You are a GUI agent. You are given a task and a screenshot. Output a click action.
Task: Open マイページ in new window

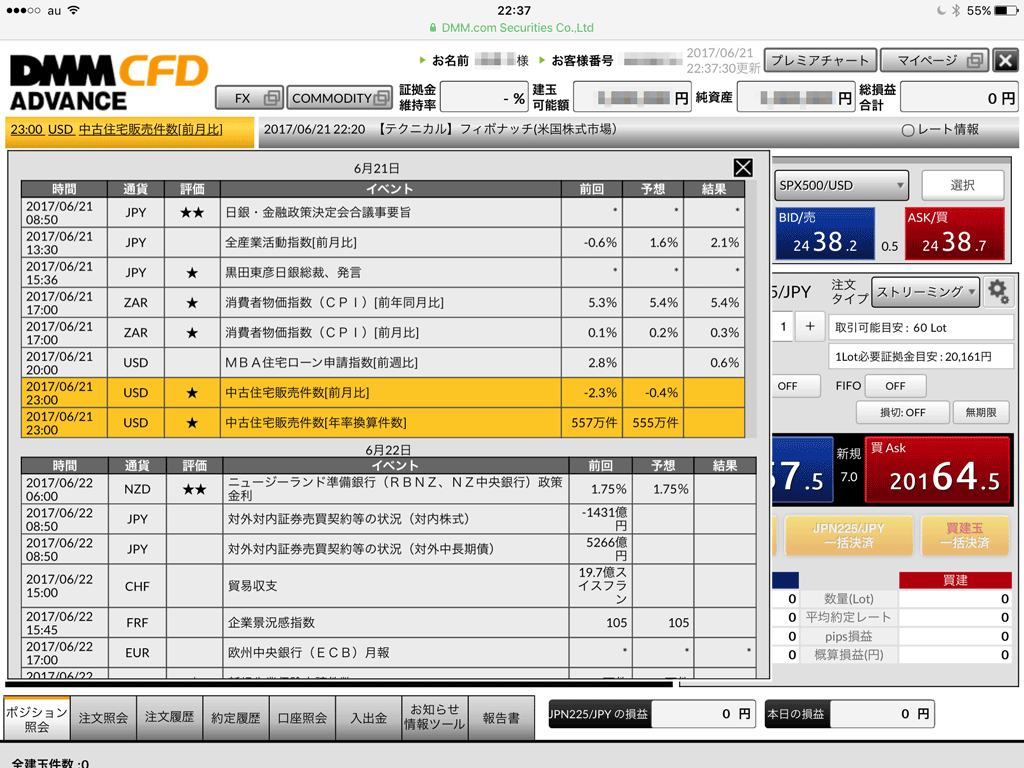(x=935, y=61)
